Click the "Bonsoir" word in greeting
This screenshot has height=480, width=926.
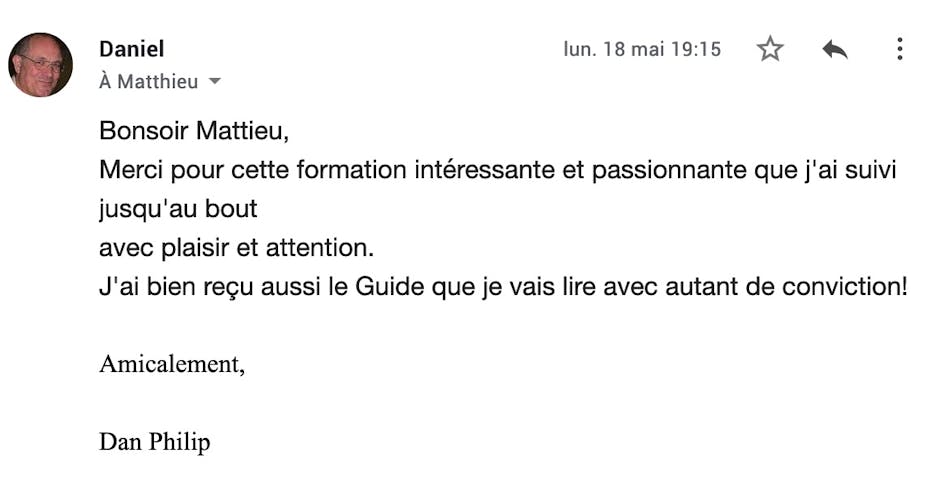coord(144,130)
